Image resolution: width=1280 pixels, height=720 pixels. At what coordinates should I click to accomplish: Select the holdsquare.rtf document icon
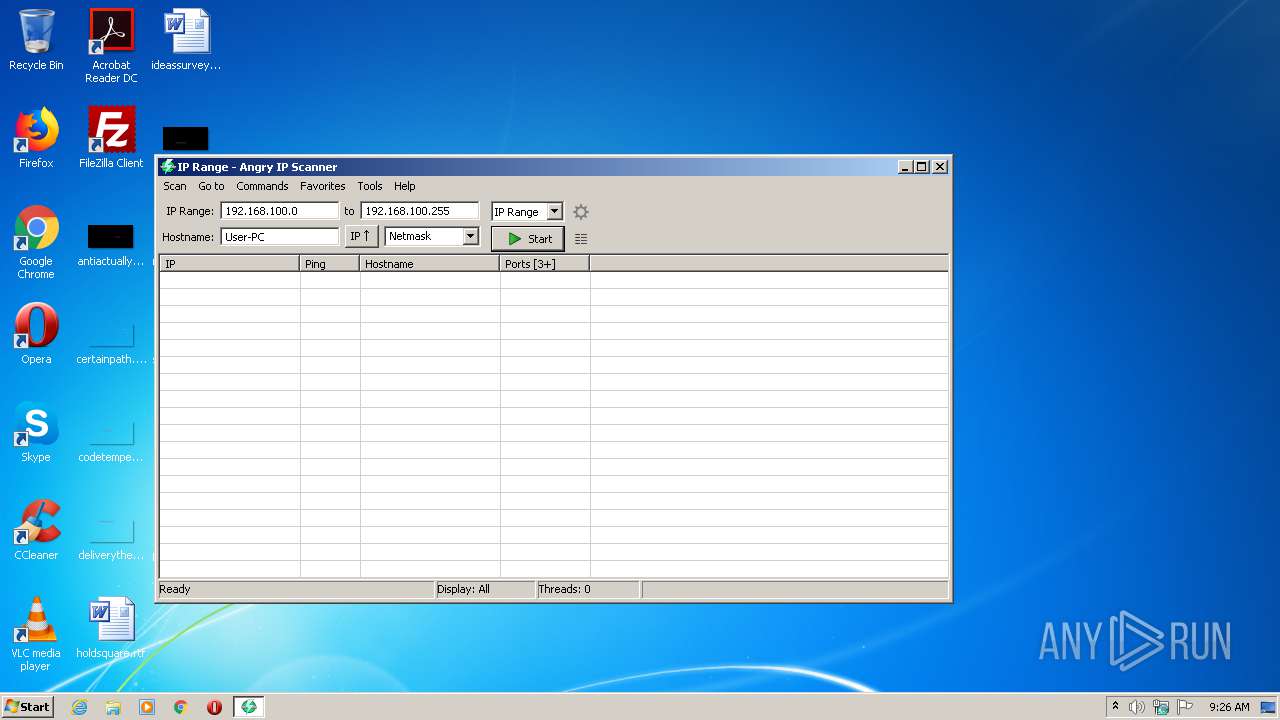pyautogui.click(x=111, y=628)
